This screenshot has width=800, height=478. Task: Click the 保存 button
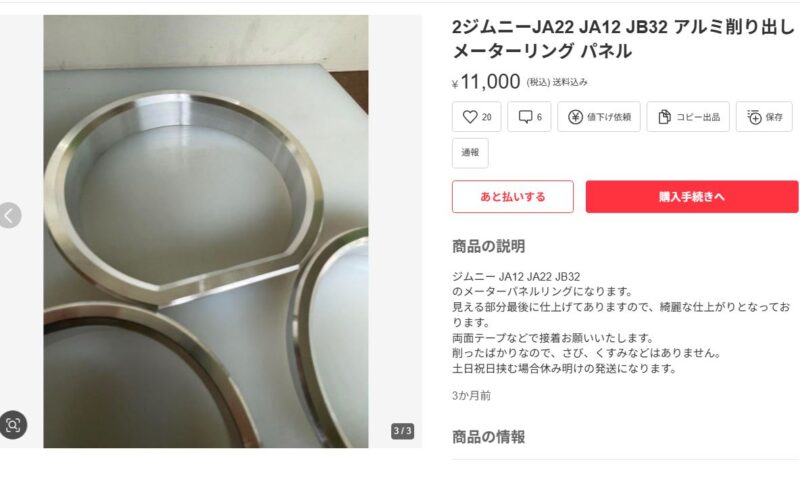[764, 117]
